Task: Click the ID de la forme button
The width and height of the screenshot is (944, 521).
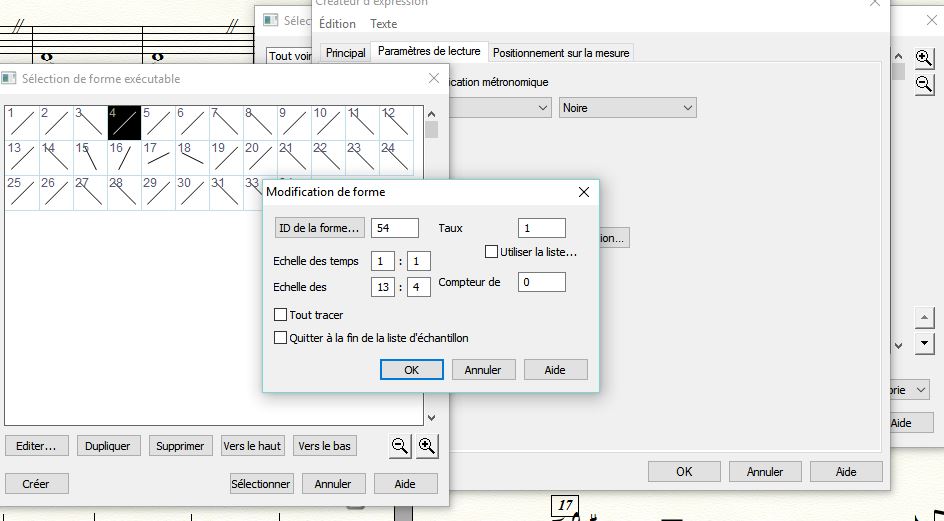Action: tap(319, 228)
